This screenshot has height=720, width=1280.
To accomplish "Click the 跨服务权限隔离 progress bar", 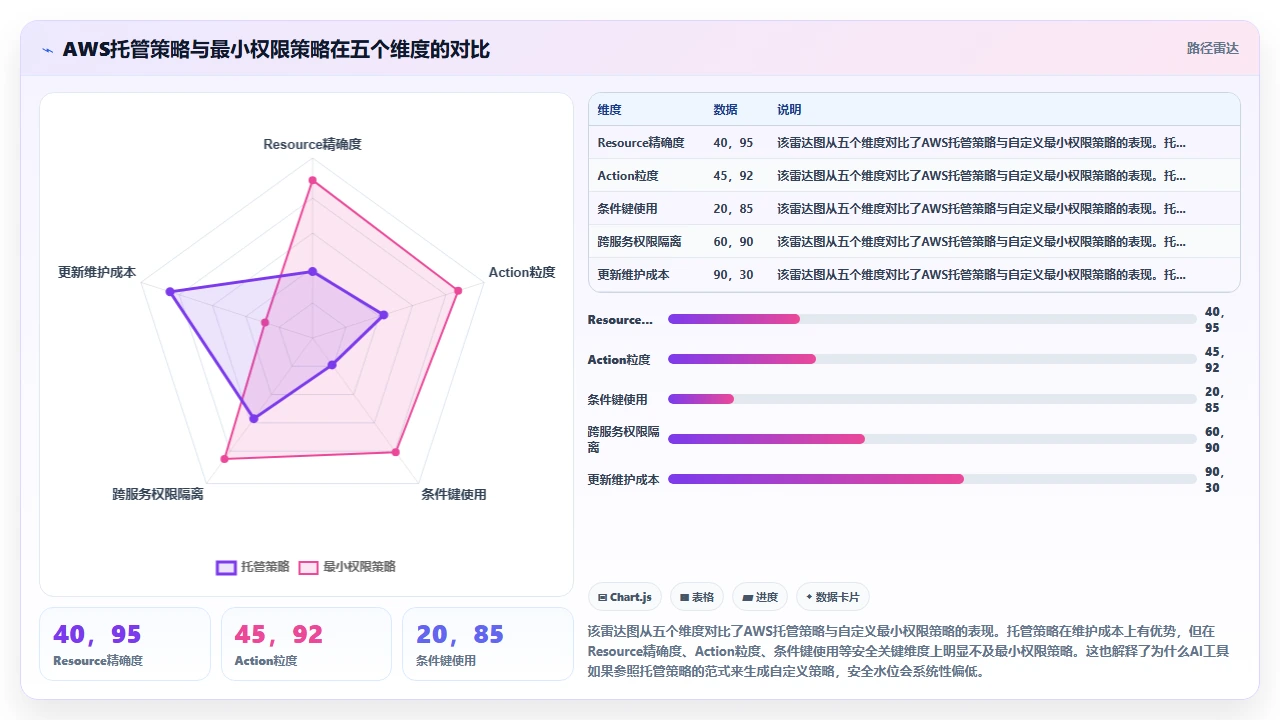I will pos(932,439).
